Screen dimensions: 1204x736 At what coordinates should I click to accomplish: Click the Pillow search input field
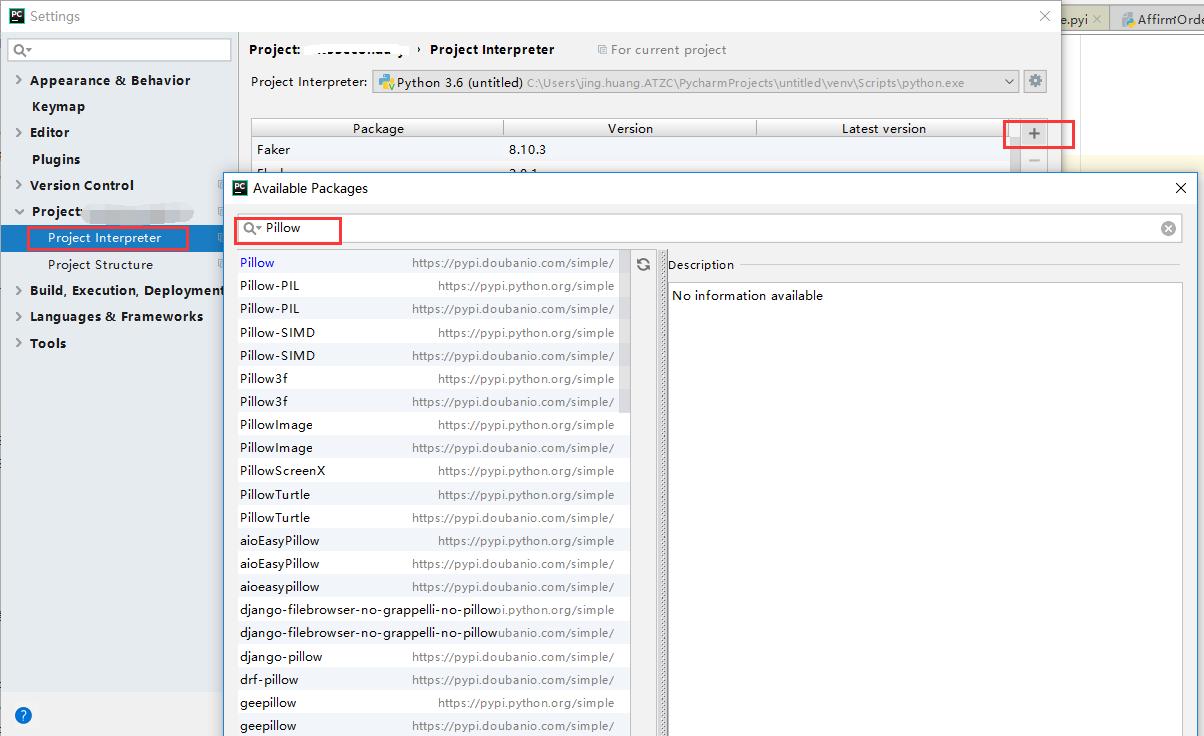[x=710, y=228]
